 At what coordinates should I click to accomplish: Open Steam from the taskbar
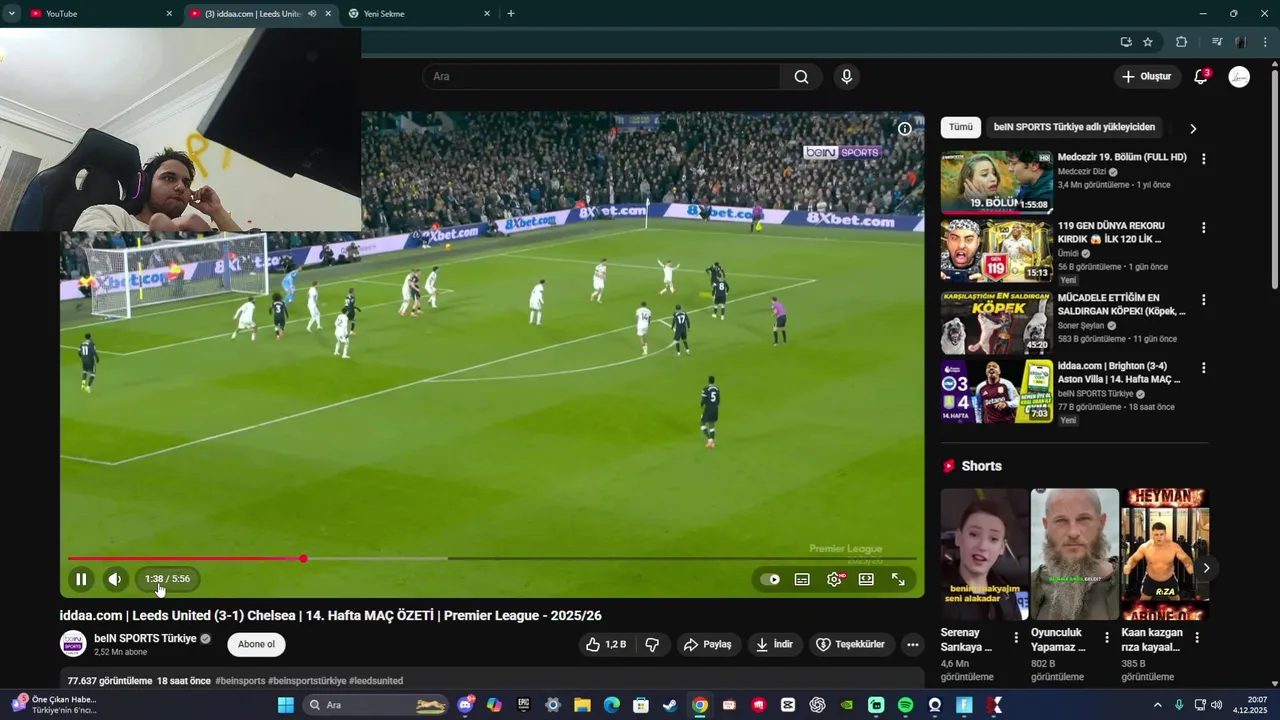coord(670,705)
